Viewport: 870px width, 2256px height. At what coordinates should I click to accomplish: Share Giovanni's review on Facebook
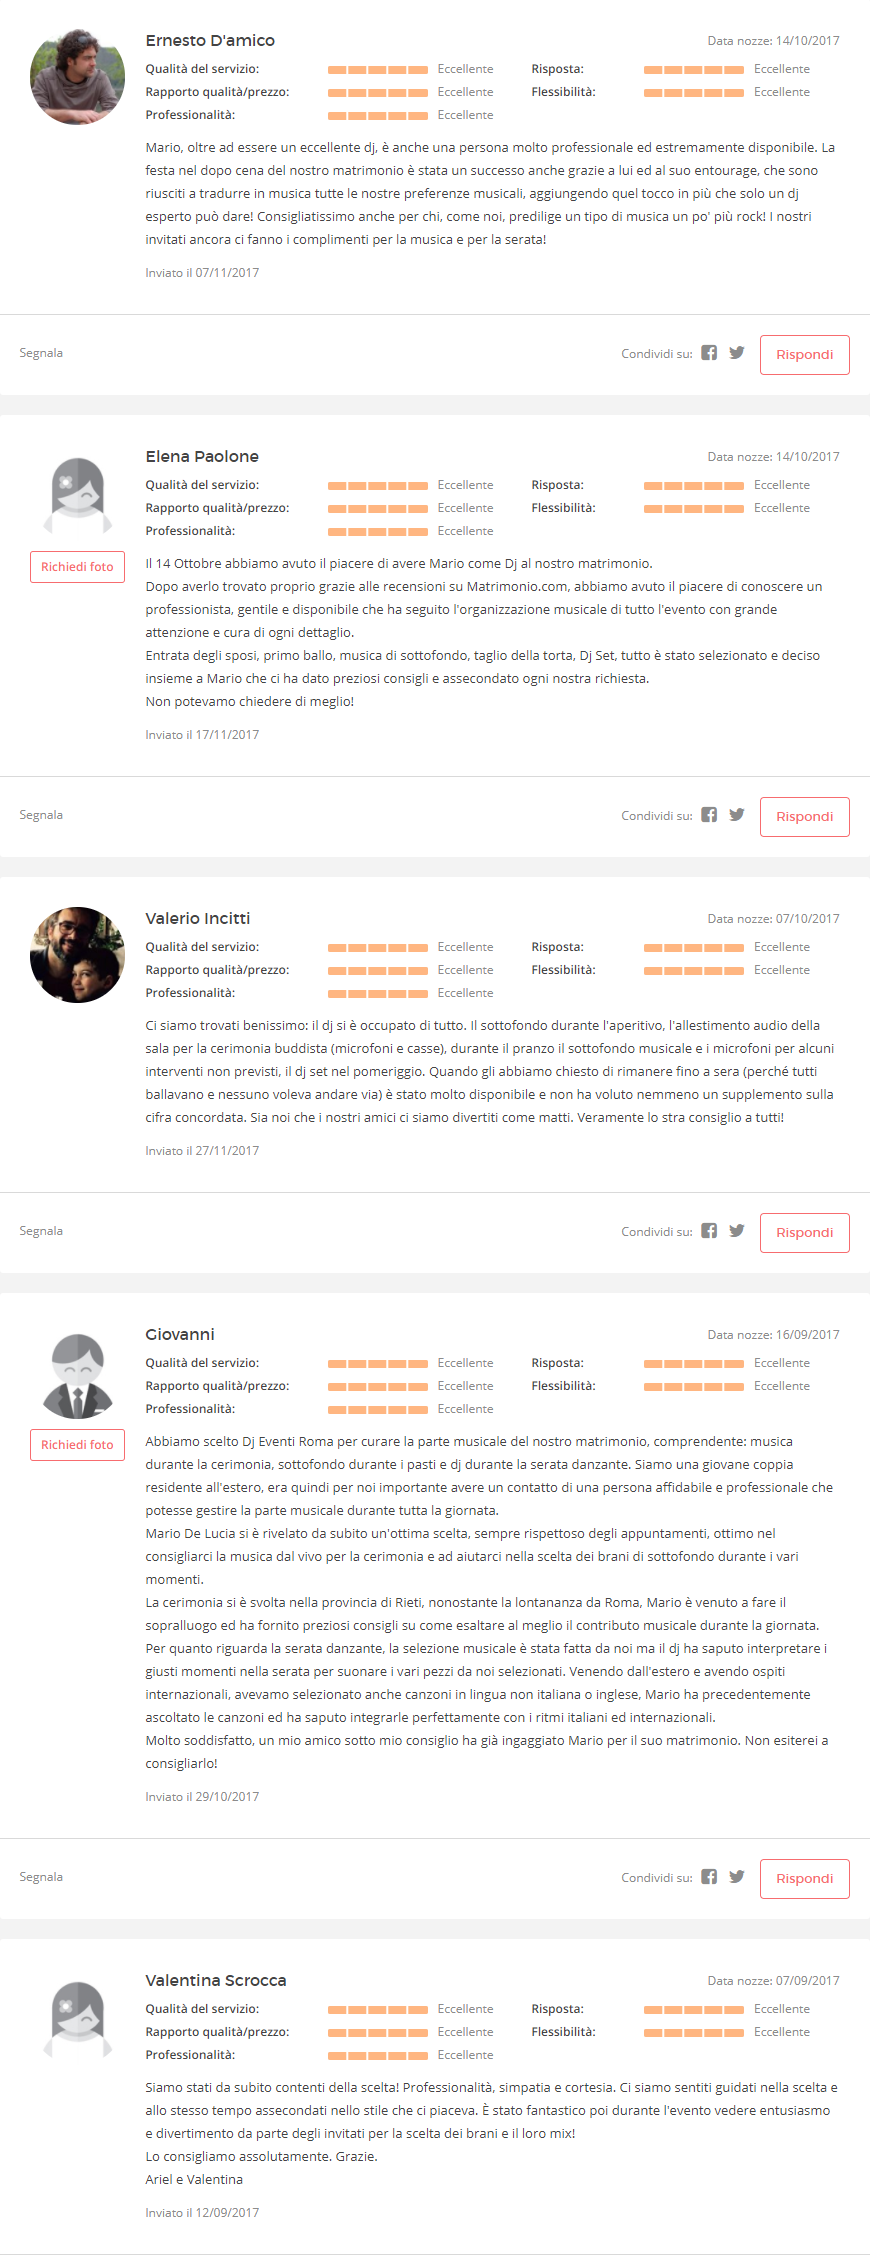pos(709,1877)
